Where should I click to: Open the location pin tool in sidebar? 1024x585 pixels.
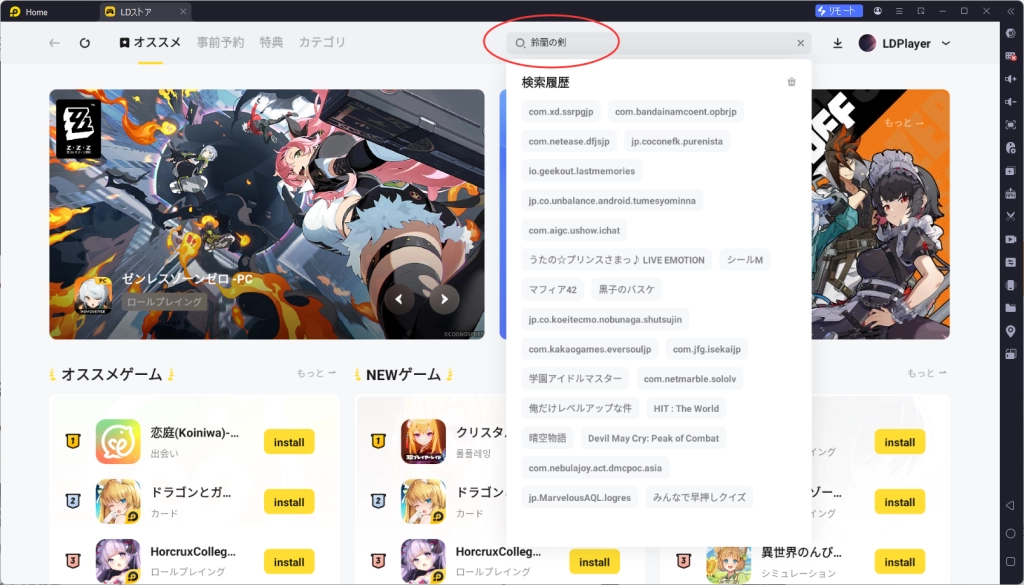point(1010,331)
